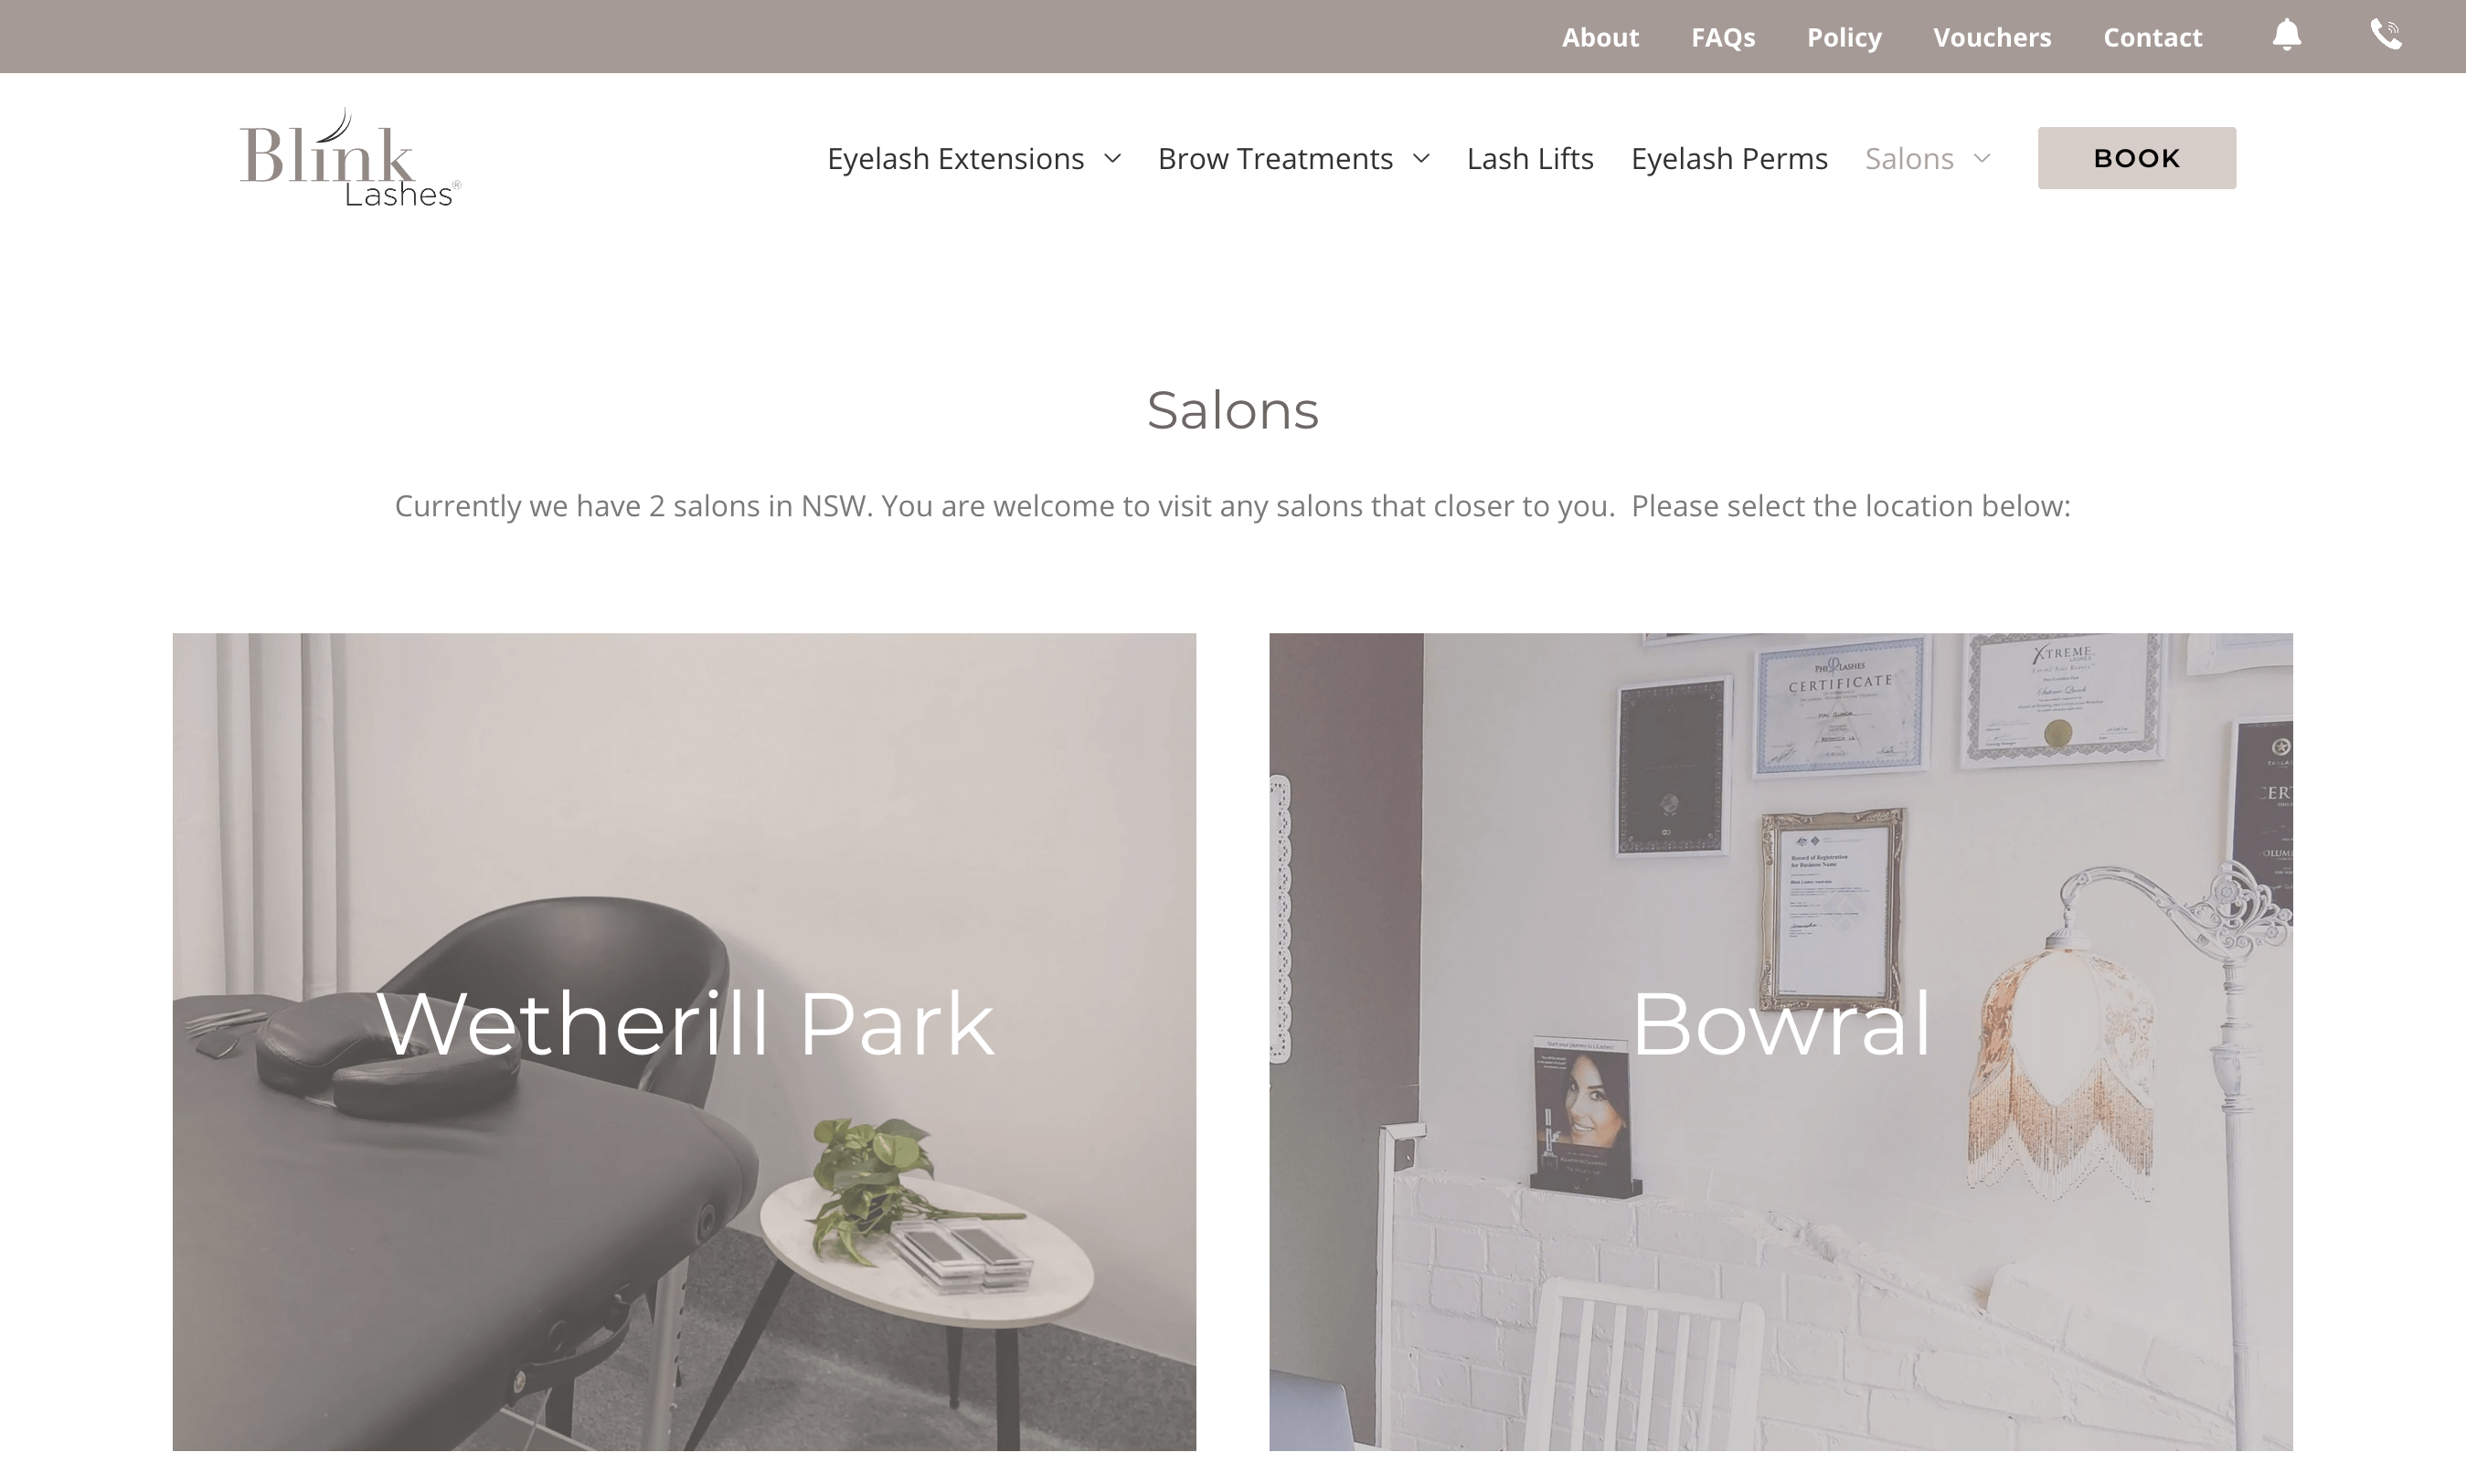2466x1484 pixels.
Task: Click the BOOK button
Action: pos(2137,158)
